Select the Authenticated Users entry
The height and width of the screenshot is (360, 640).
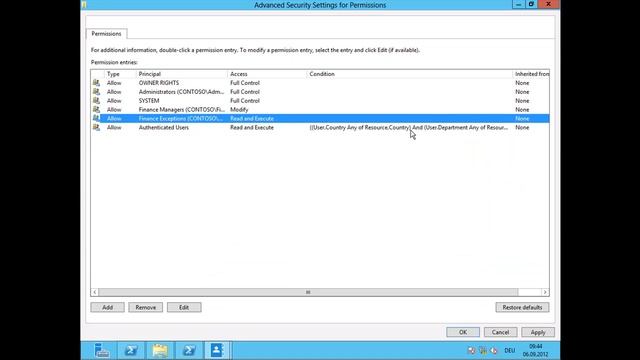tap(320, 127)
